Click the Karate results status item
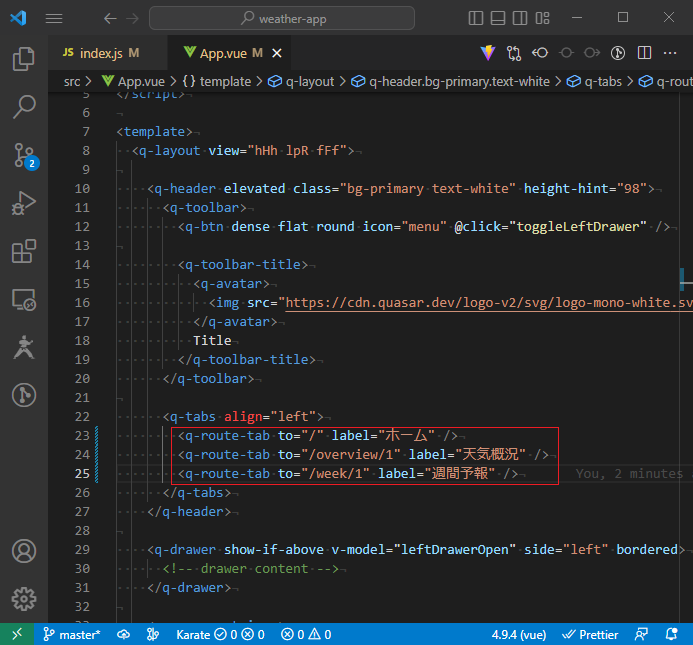693x645 pixels. coord(220,634)
